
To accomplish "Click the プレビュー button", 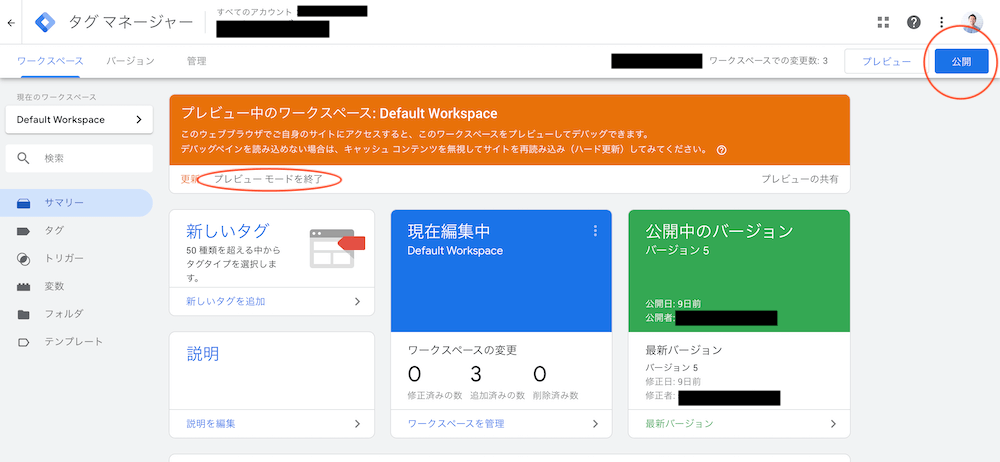I will click(886, 61).
